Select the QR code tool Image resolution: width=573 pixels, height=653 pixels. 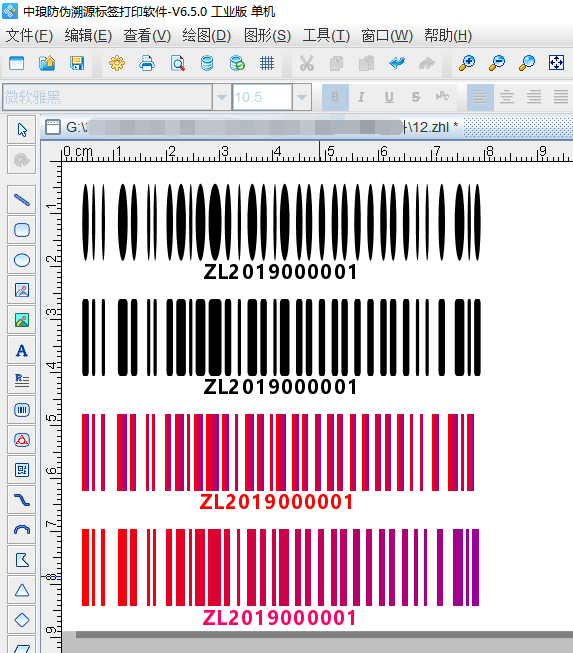[x=22, y=470]
